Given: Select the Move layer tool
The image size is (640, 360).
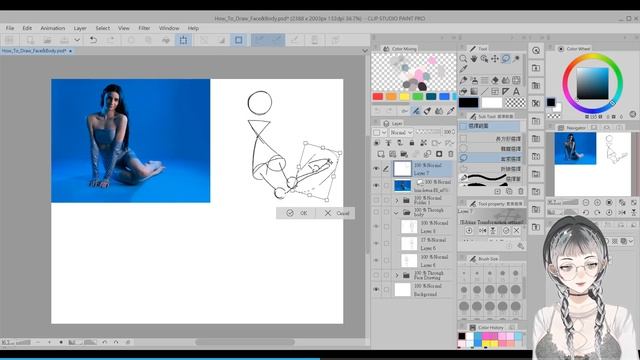Looking at the screenshot, I should click(x=495, y=59).
